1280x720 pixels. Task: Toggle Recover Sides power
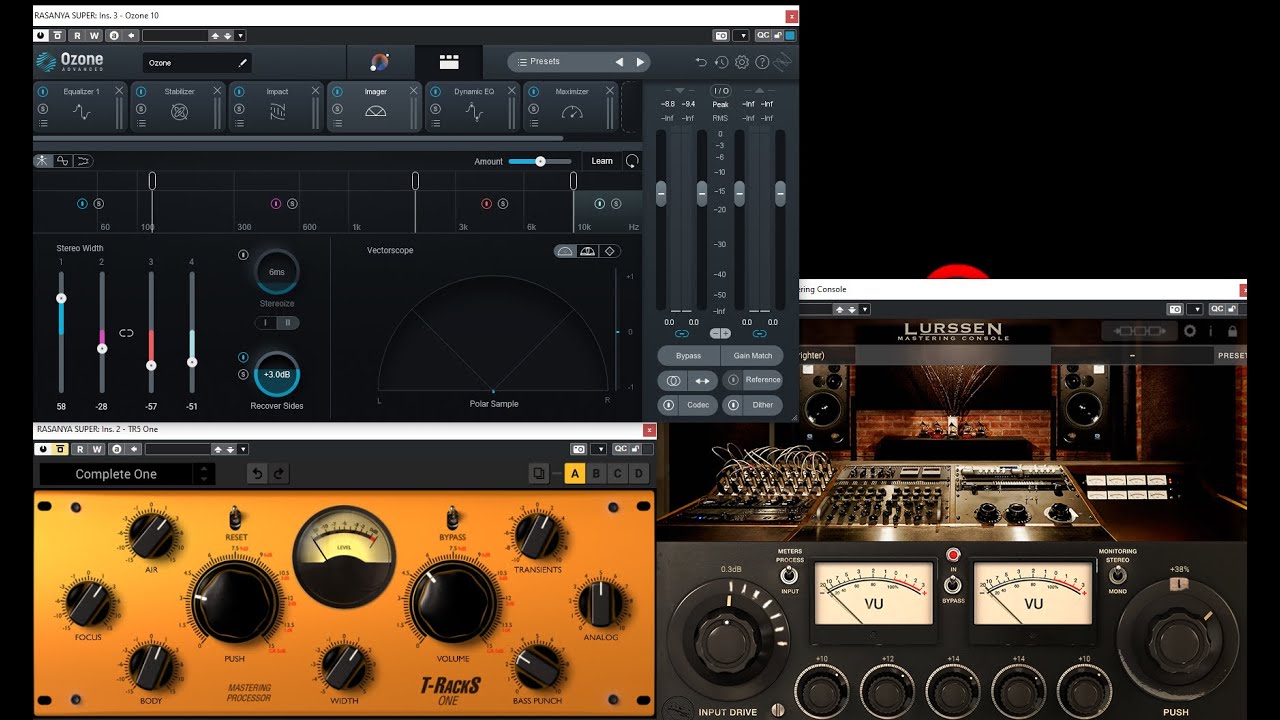[x=243, y=357]
